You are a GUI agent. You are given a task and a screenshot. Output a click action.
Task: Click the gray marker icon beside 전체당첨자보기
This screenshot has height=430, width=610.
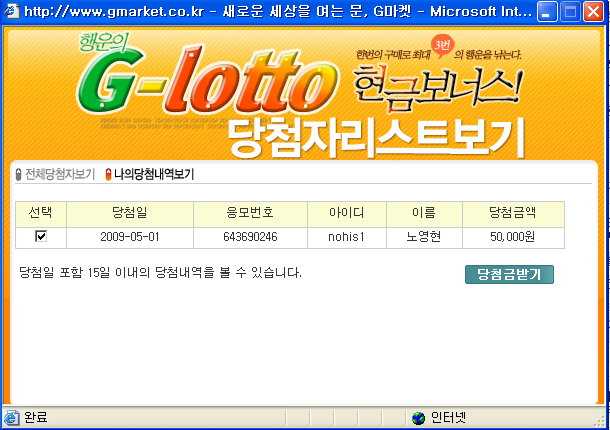(x=18, y=174)
